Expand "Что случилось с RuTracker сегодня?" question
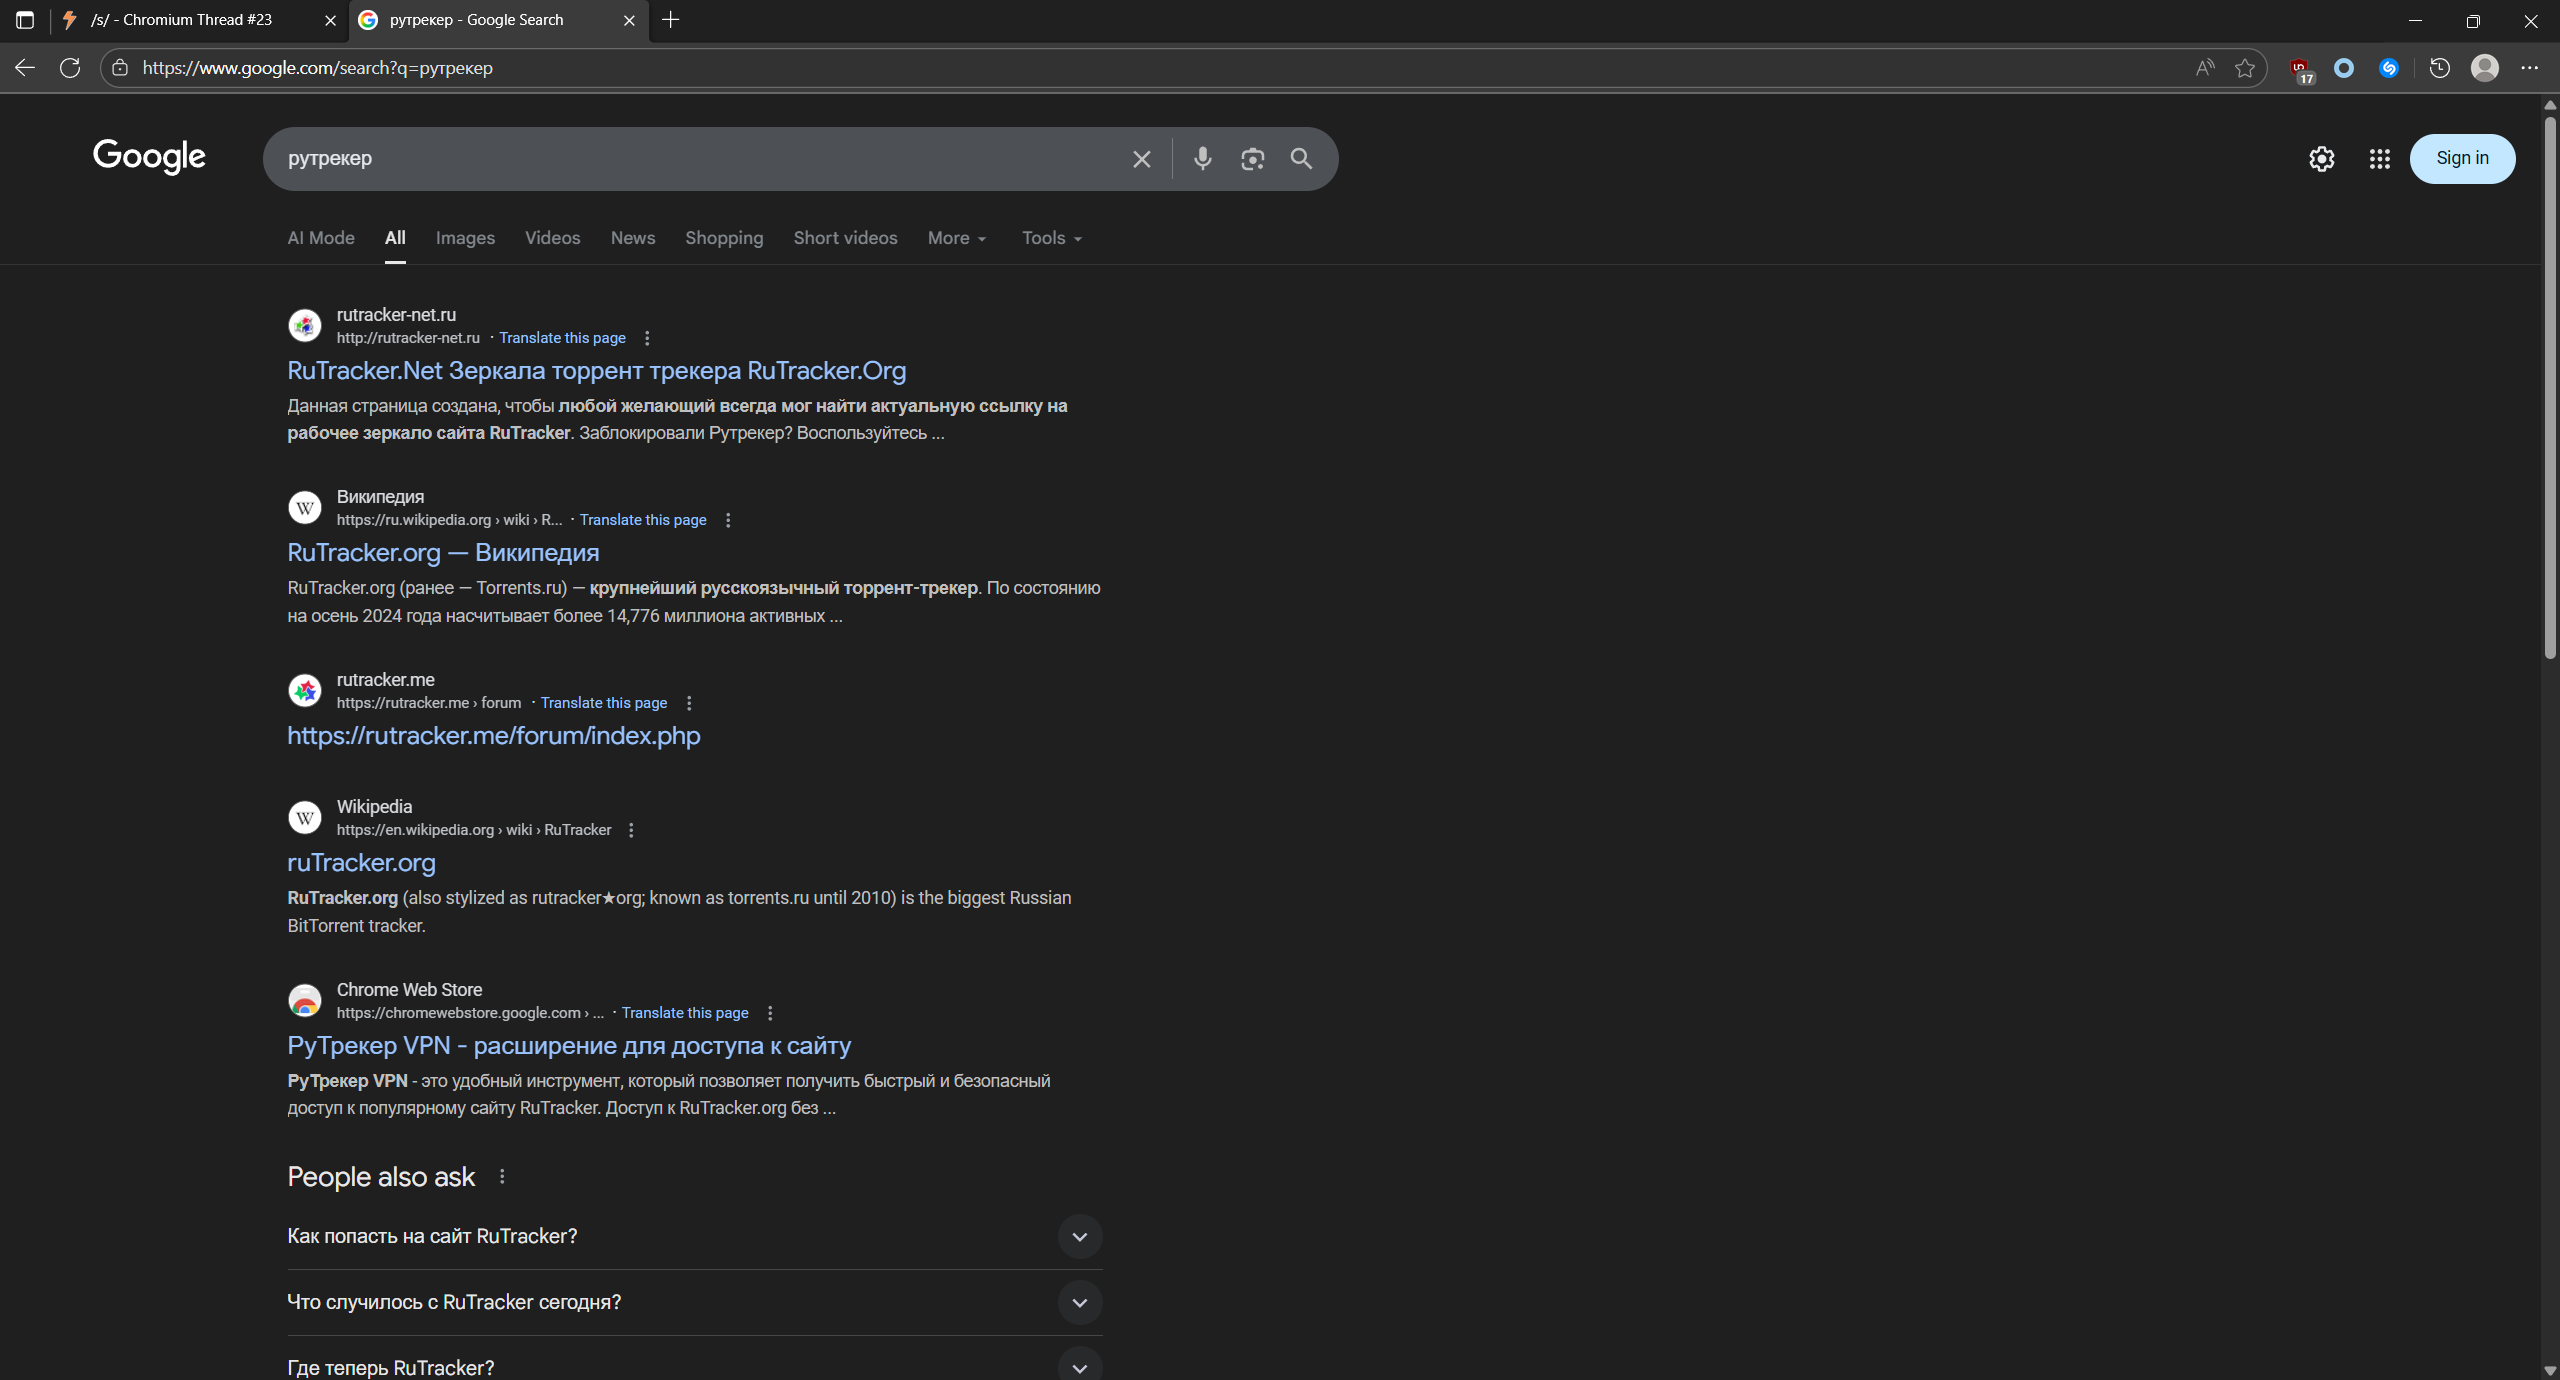The width and height of the screenshot is (2560, 1380). (x=1079, y=1303)
